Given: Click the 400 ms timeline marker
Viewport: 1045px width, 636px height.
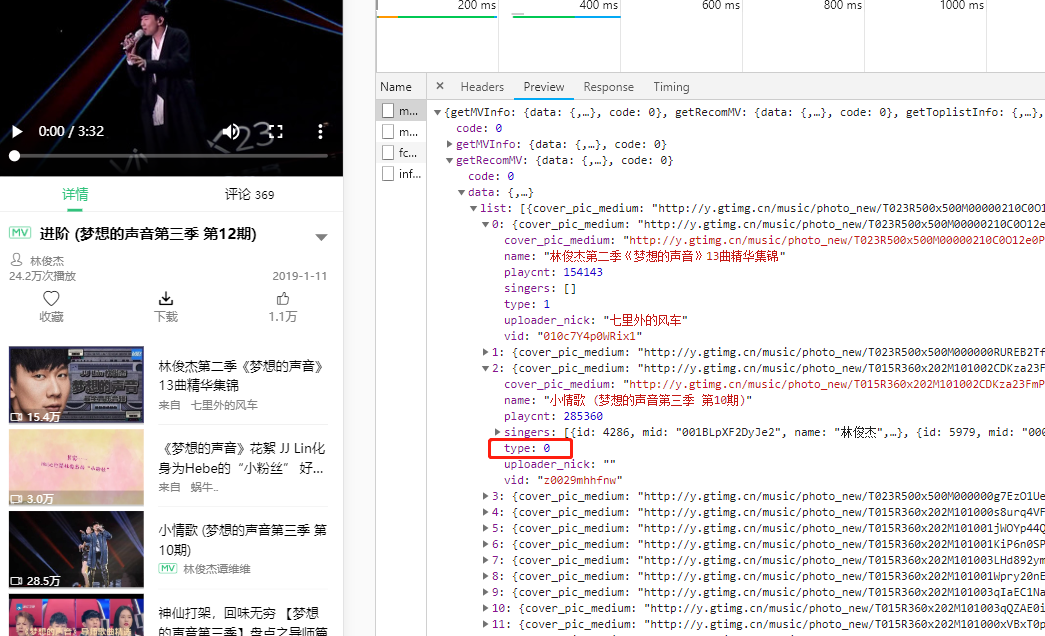Looking at the screenshot, I should coord(598,5).
